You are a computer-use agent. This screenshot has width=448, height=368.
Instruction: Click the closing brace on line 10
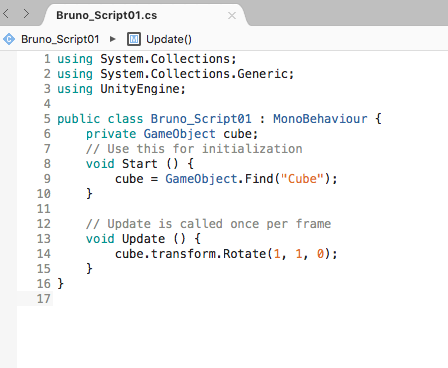pyautogui.click(x=89, y=194)
